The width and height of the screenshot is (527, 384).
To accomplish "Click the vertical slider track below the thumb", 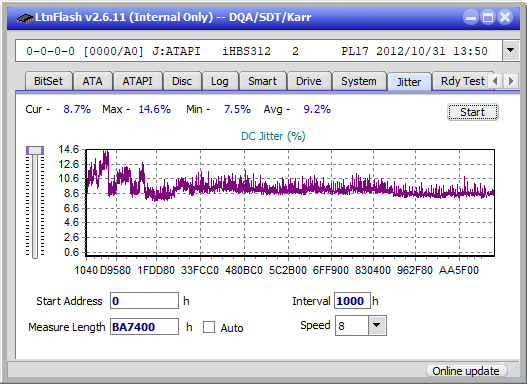I will pyautogui.click(x=35, y=207).
